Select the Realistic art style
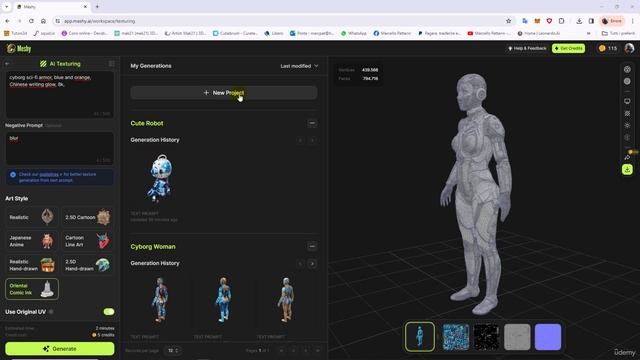This screenshot has height=360, width=640. pos(32,217)
